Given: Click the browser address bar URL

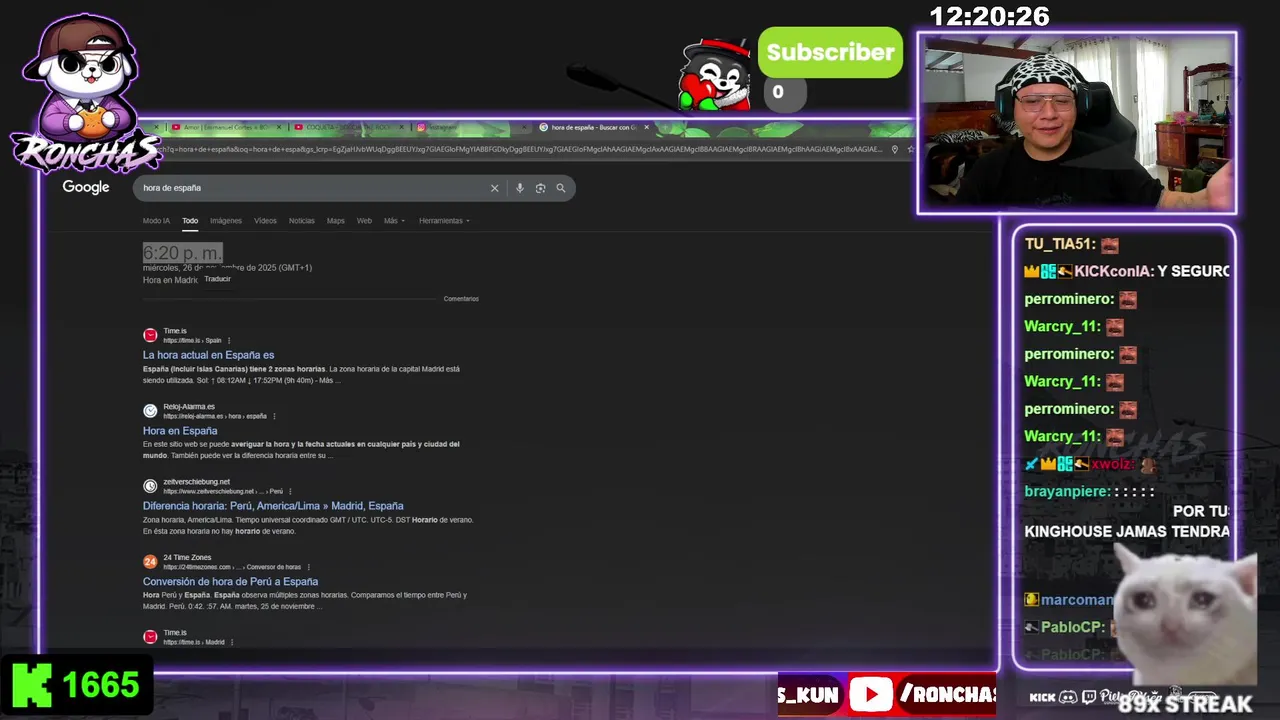Looking at the screenshot, I should (520, 149).
